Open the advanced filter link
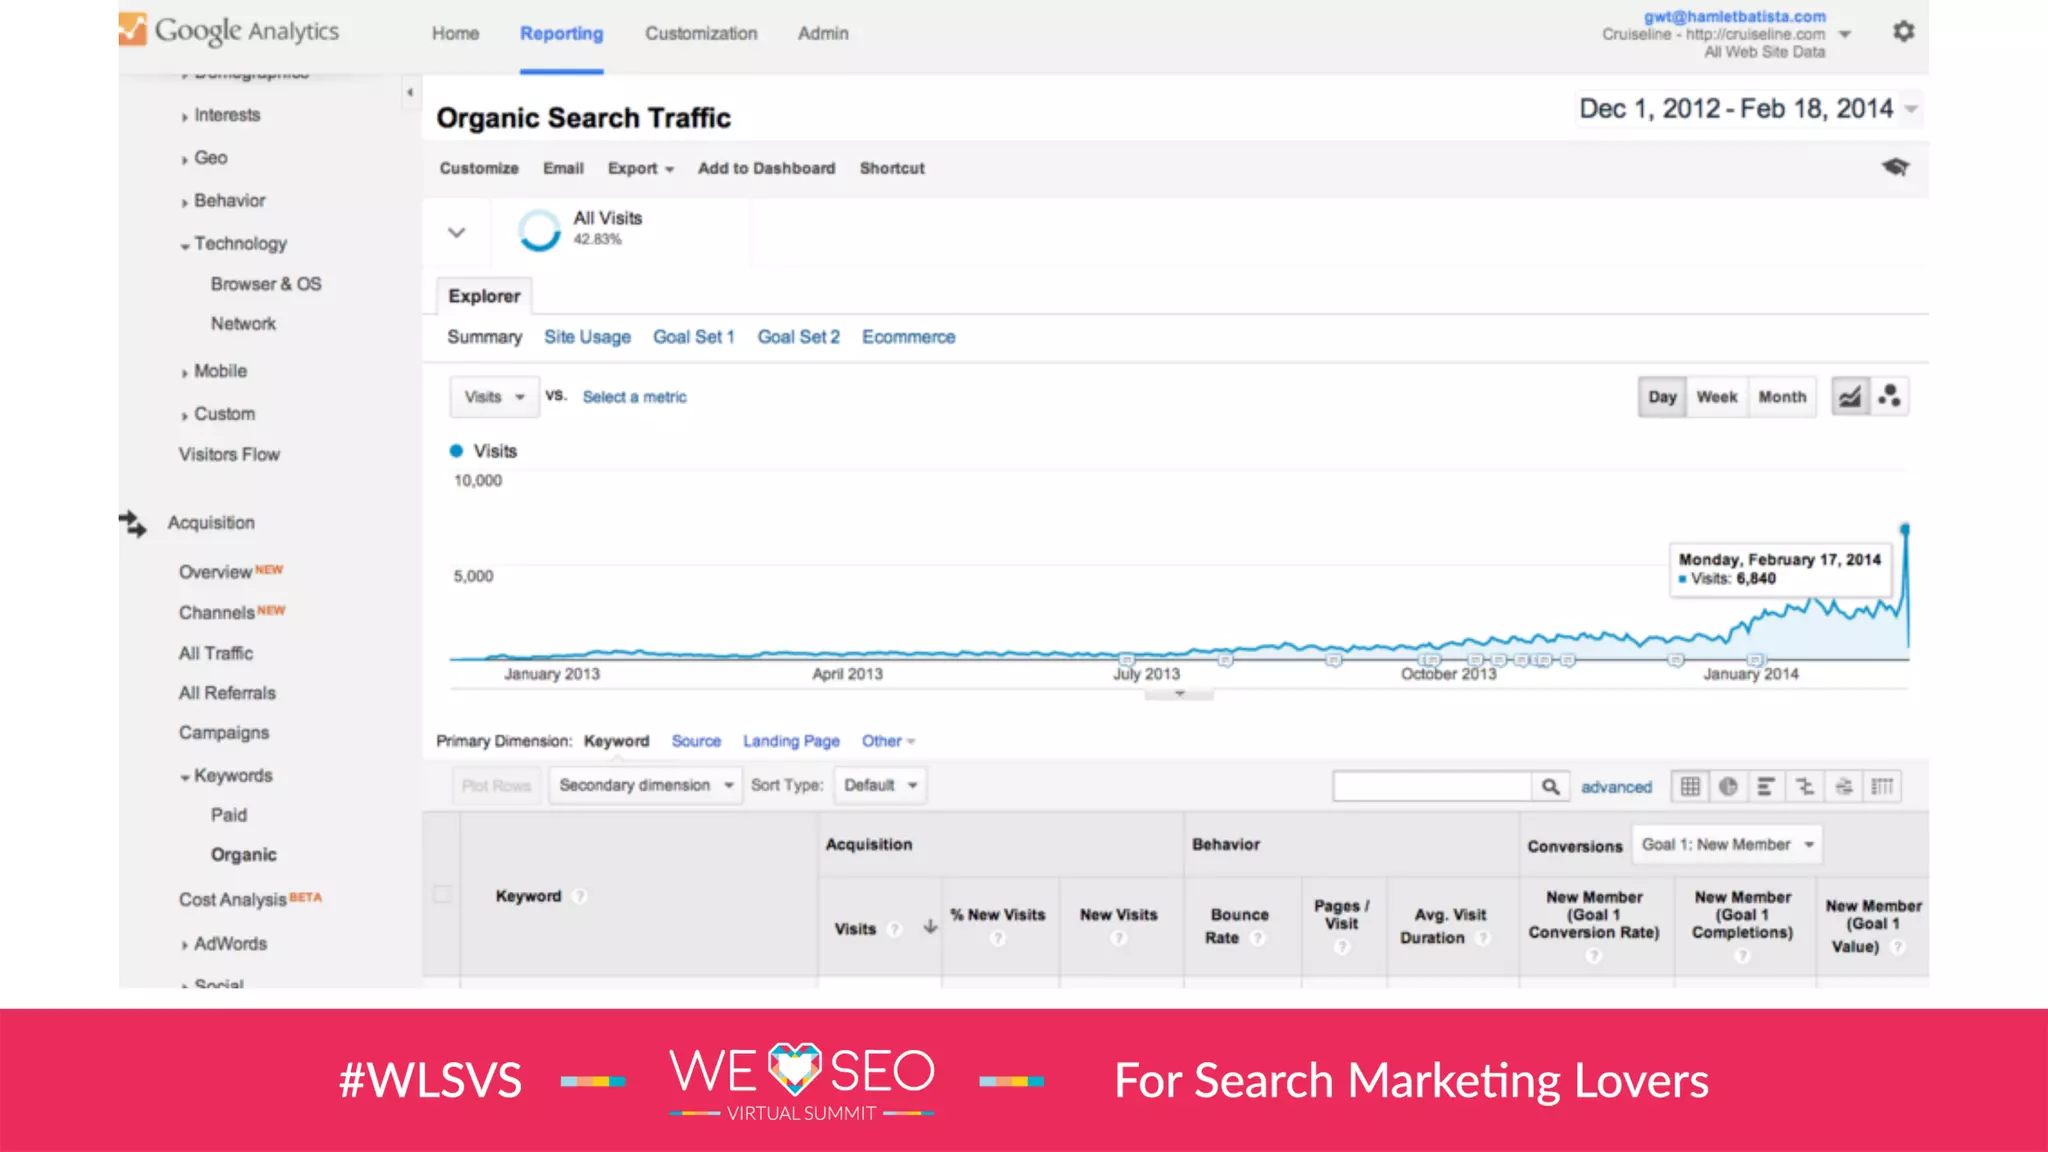The image size is (2048, 1152). tap(1616, 787)
